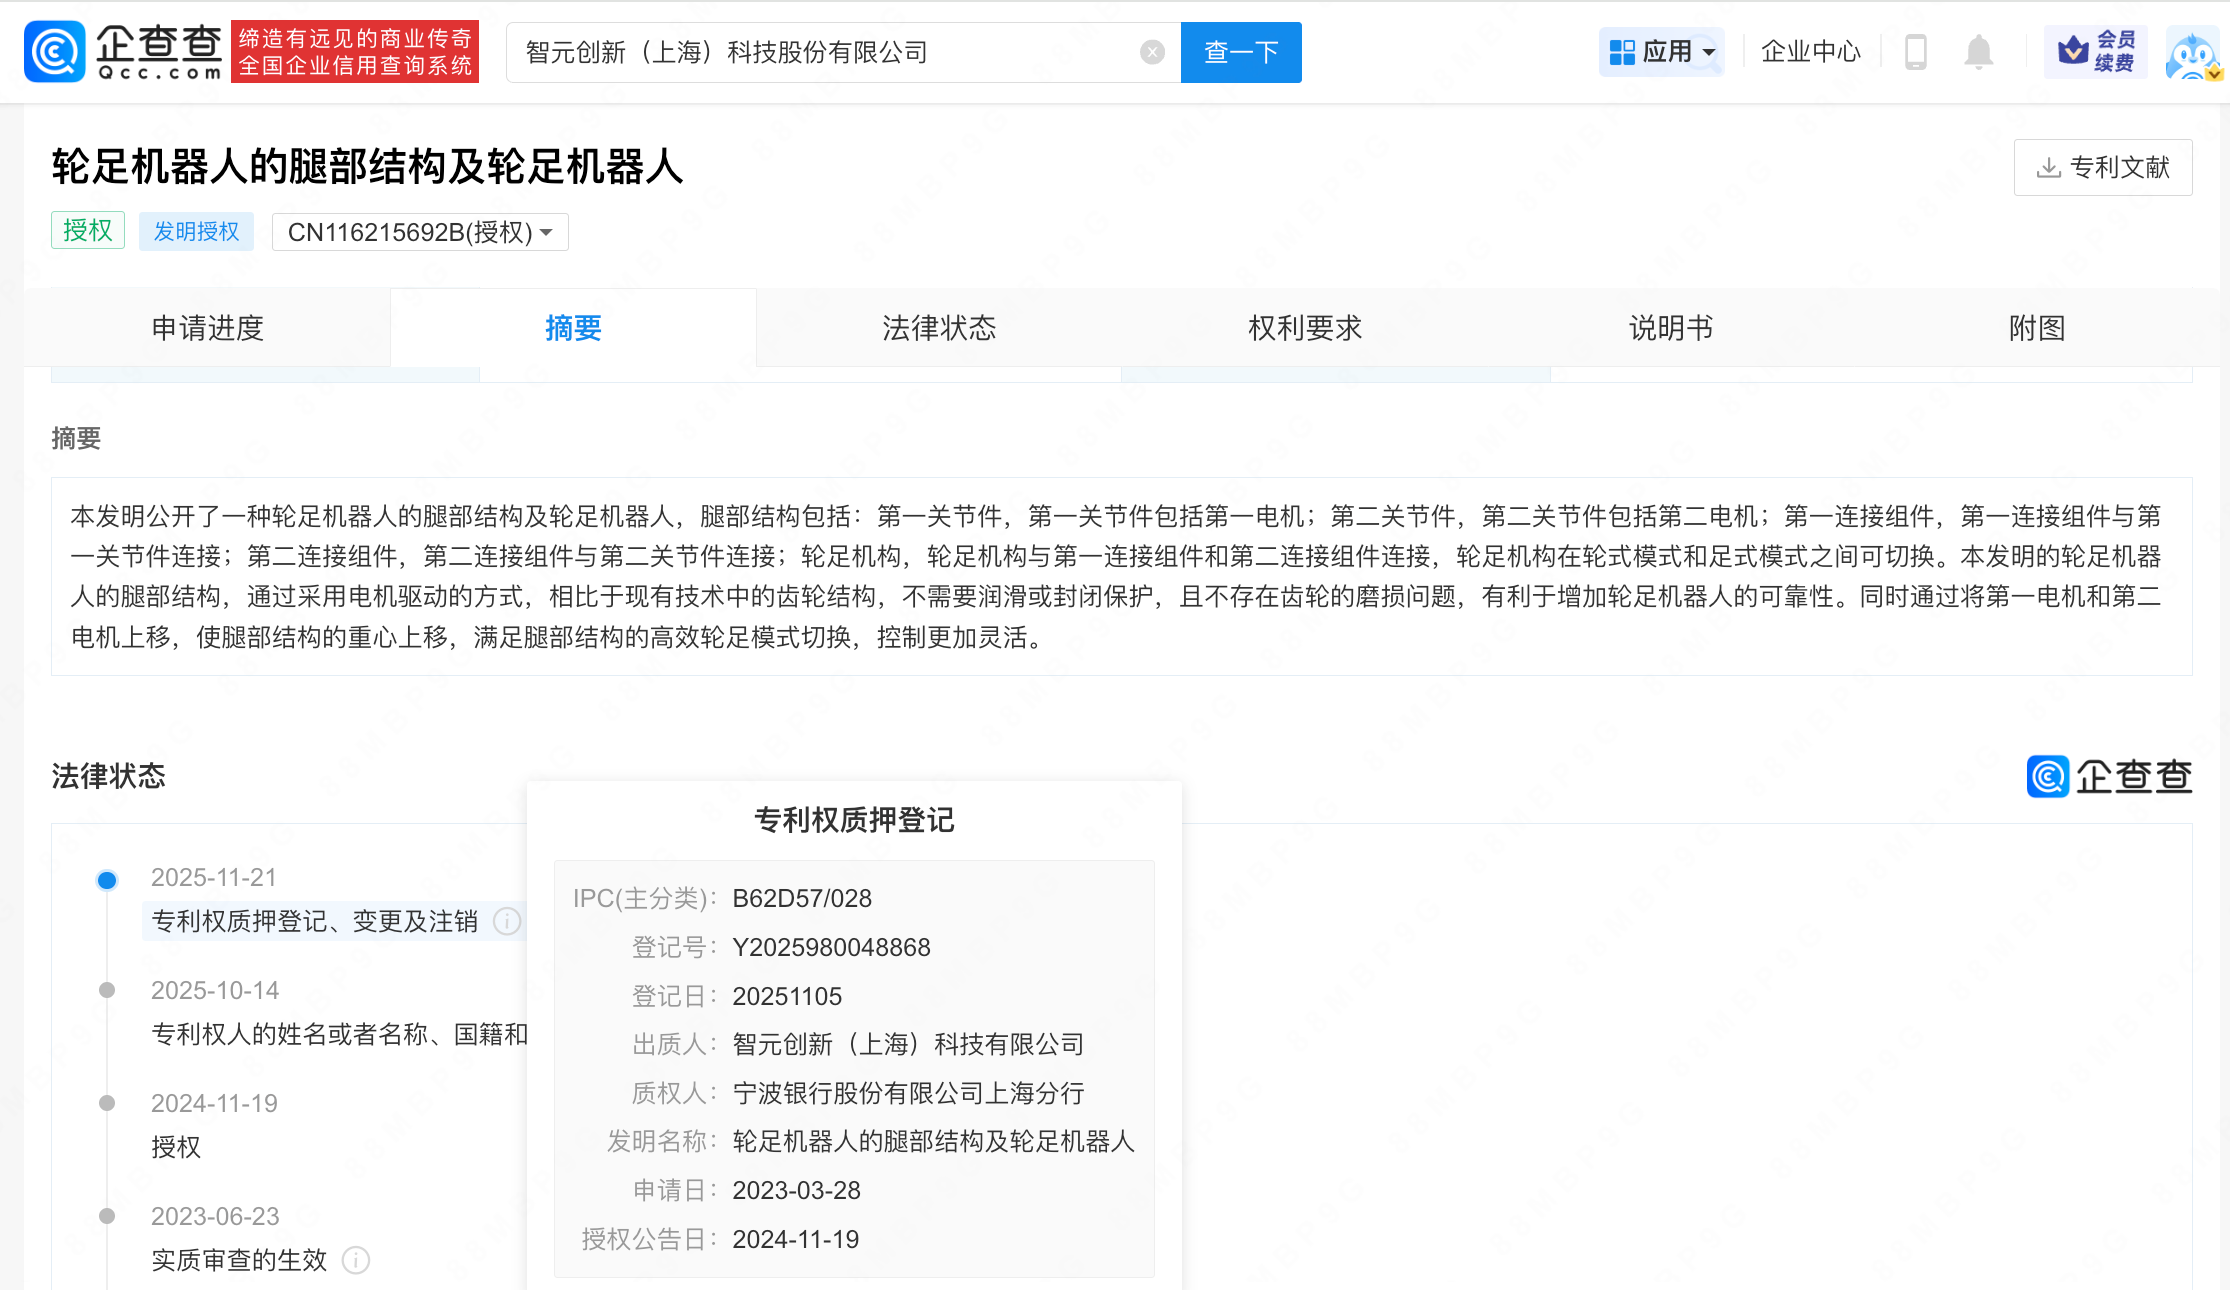The height and width of the screenshot is (1290, 2230).
Task: Open the 附图 tab
Action: [2037, 328]
